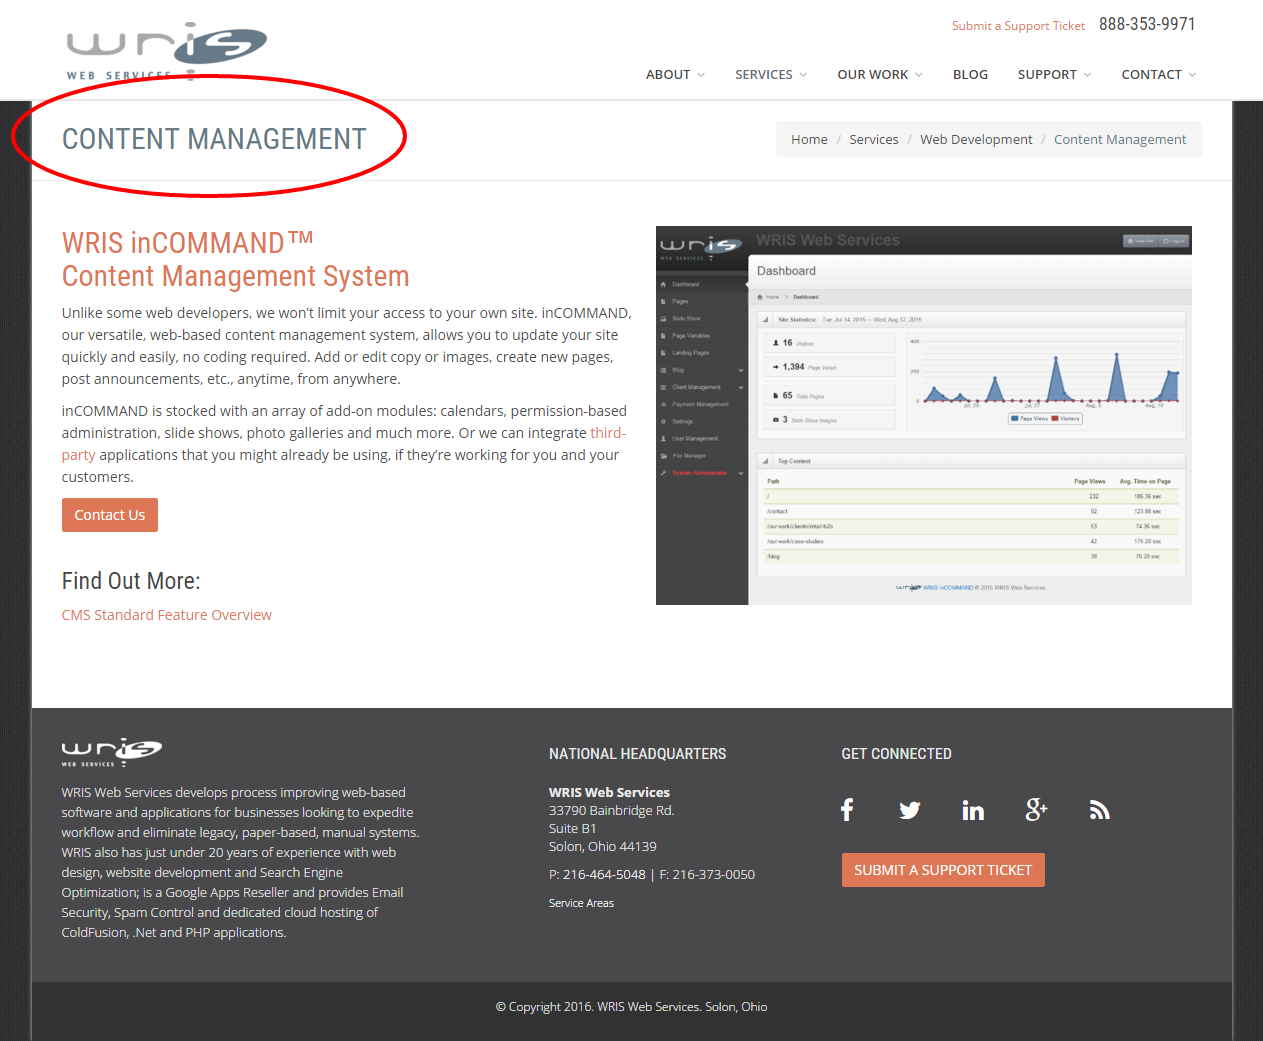Open the Google Plus icon
Image resolution: width=1263 pixels, height=1041 pixels.
[x=1036, y=810]
